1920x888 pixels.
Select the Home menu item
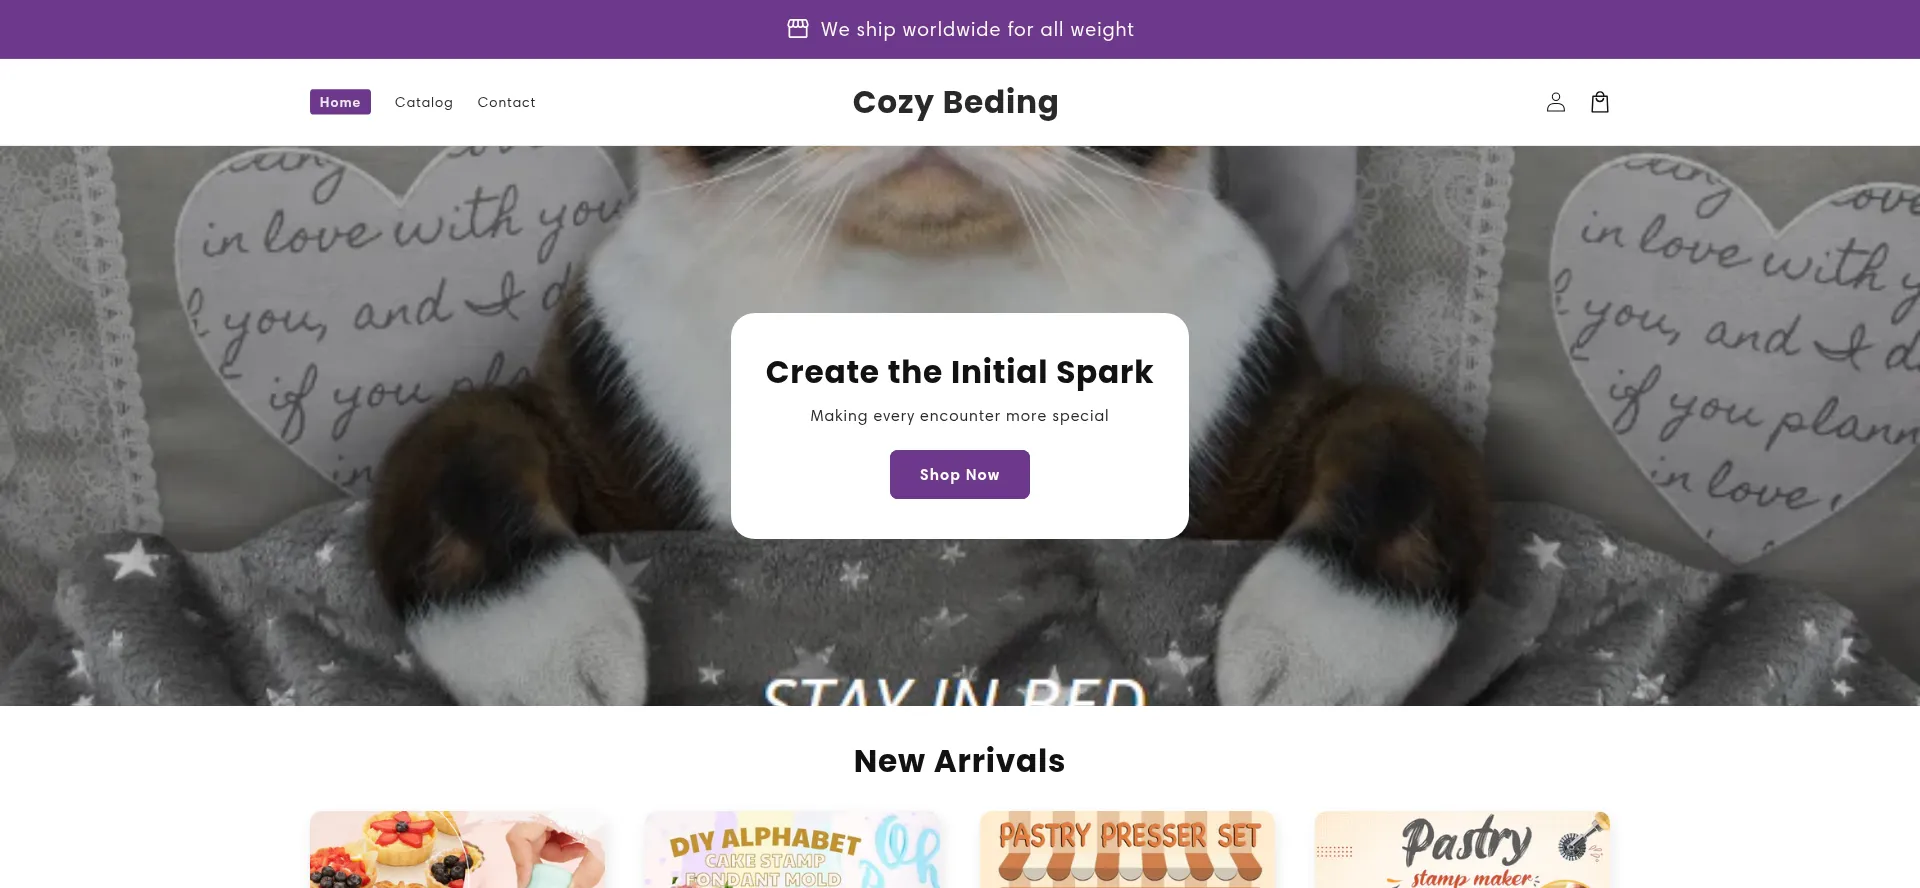coord(340,102)
